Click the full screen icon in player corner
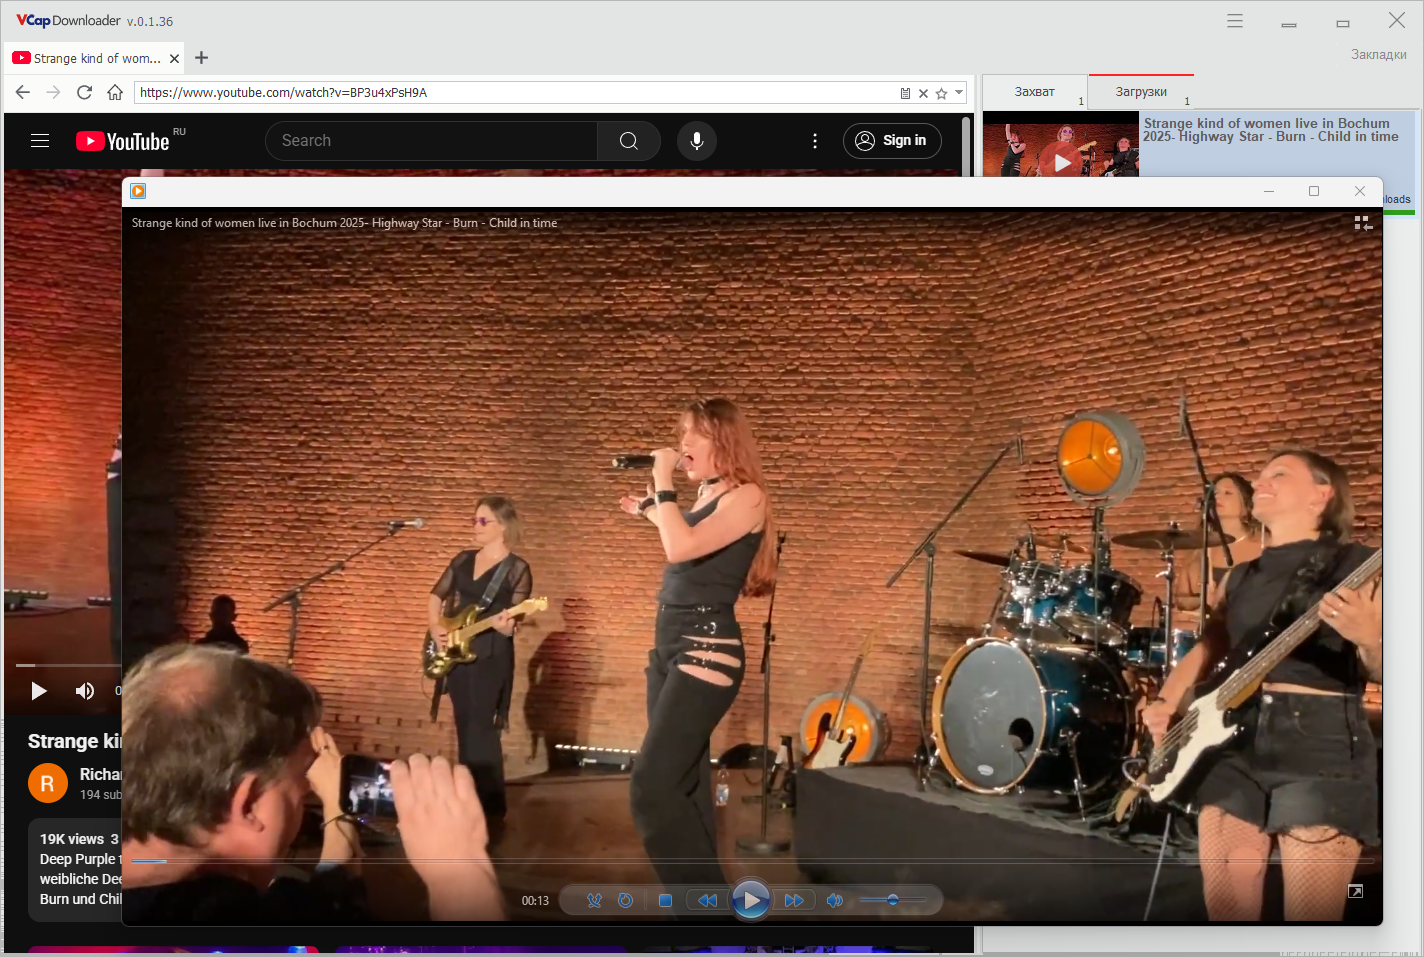 1355,891
